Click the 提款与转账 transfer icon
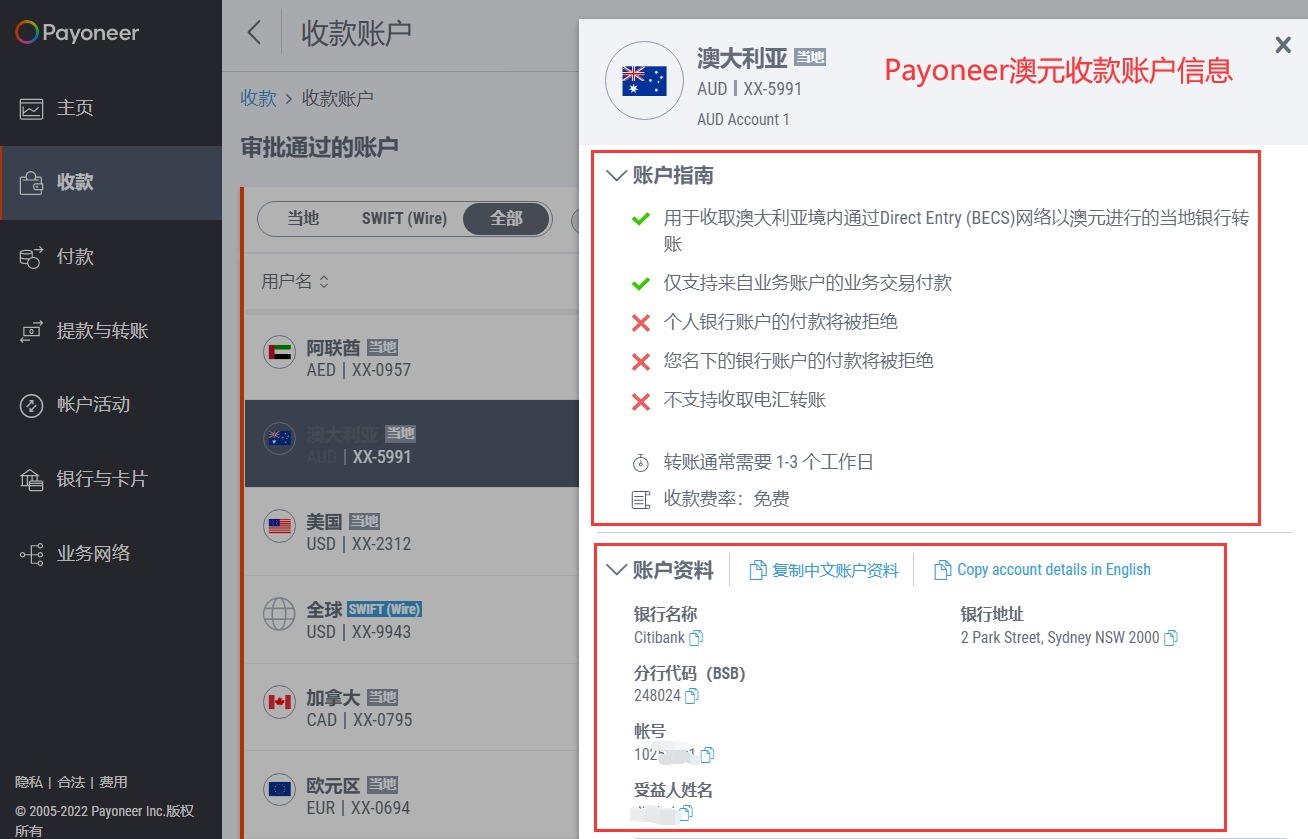The width and height of the screenshot is (1308, 839). point(32,331)
